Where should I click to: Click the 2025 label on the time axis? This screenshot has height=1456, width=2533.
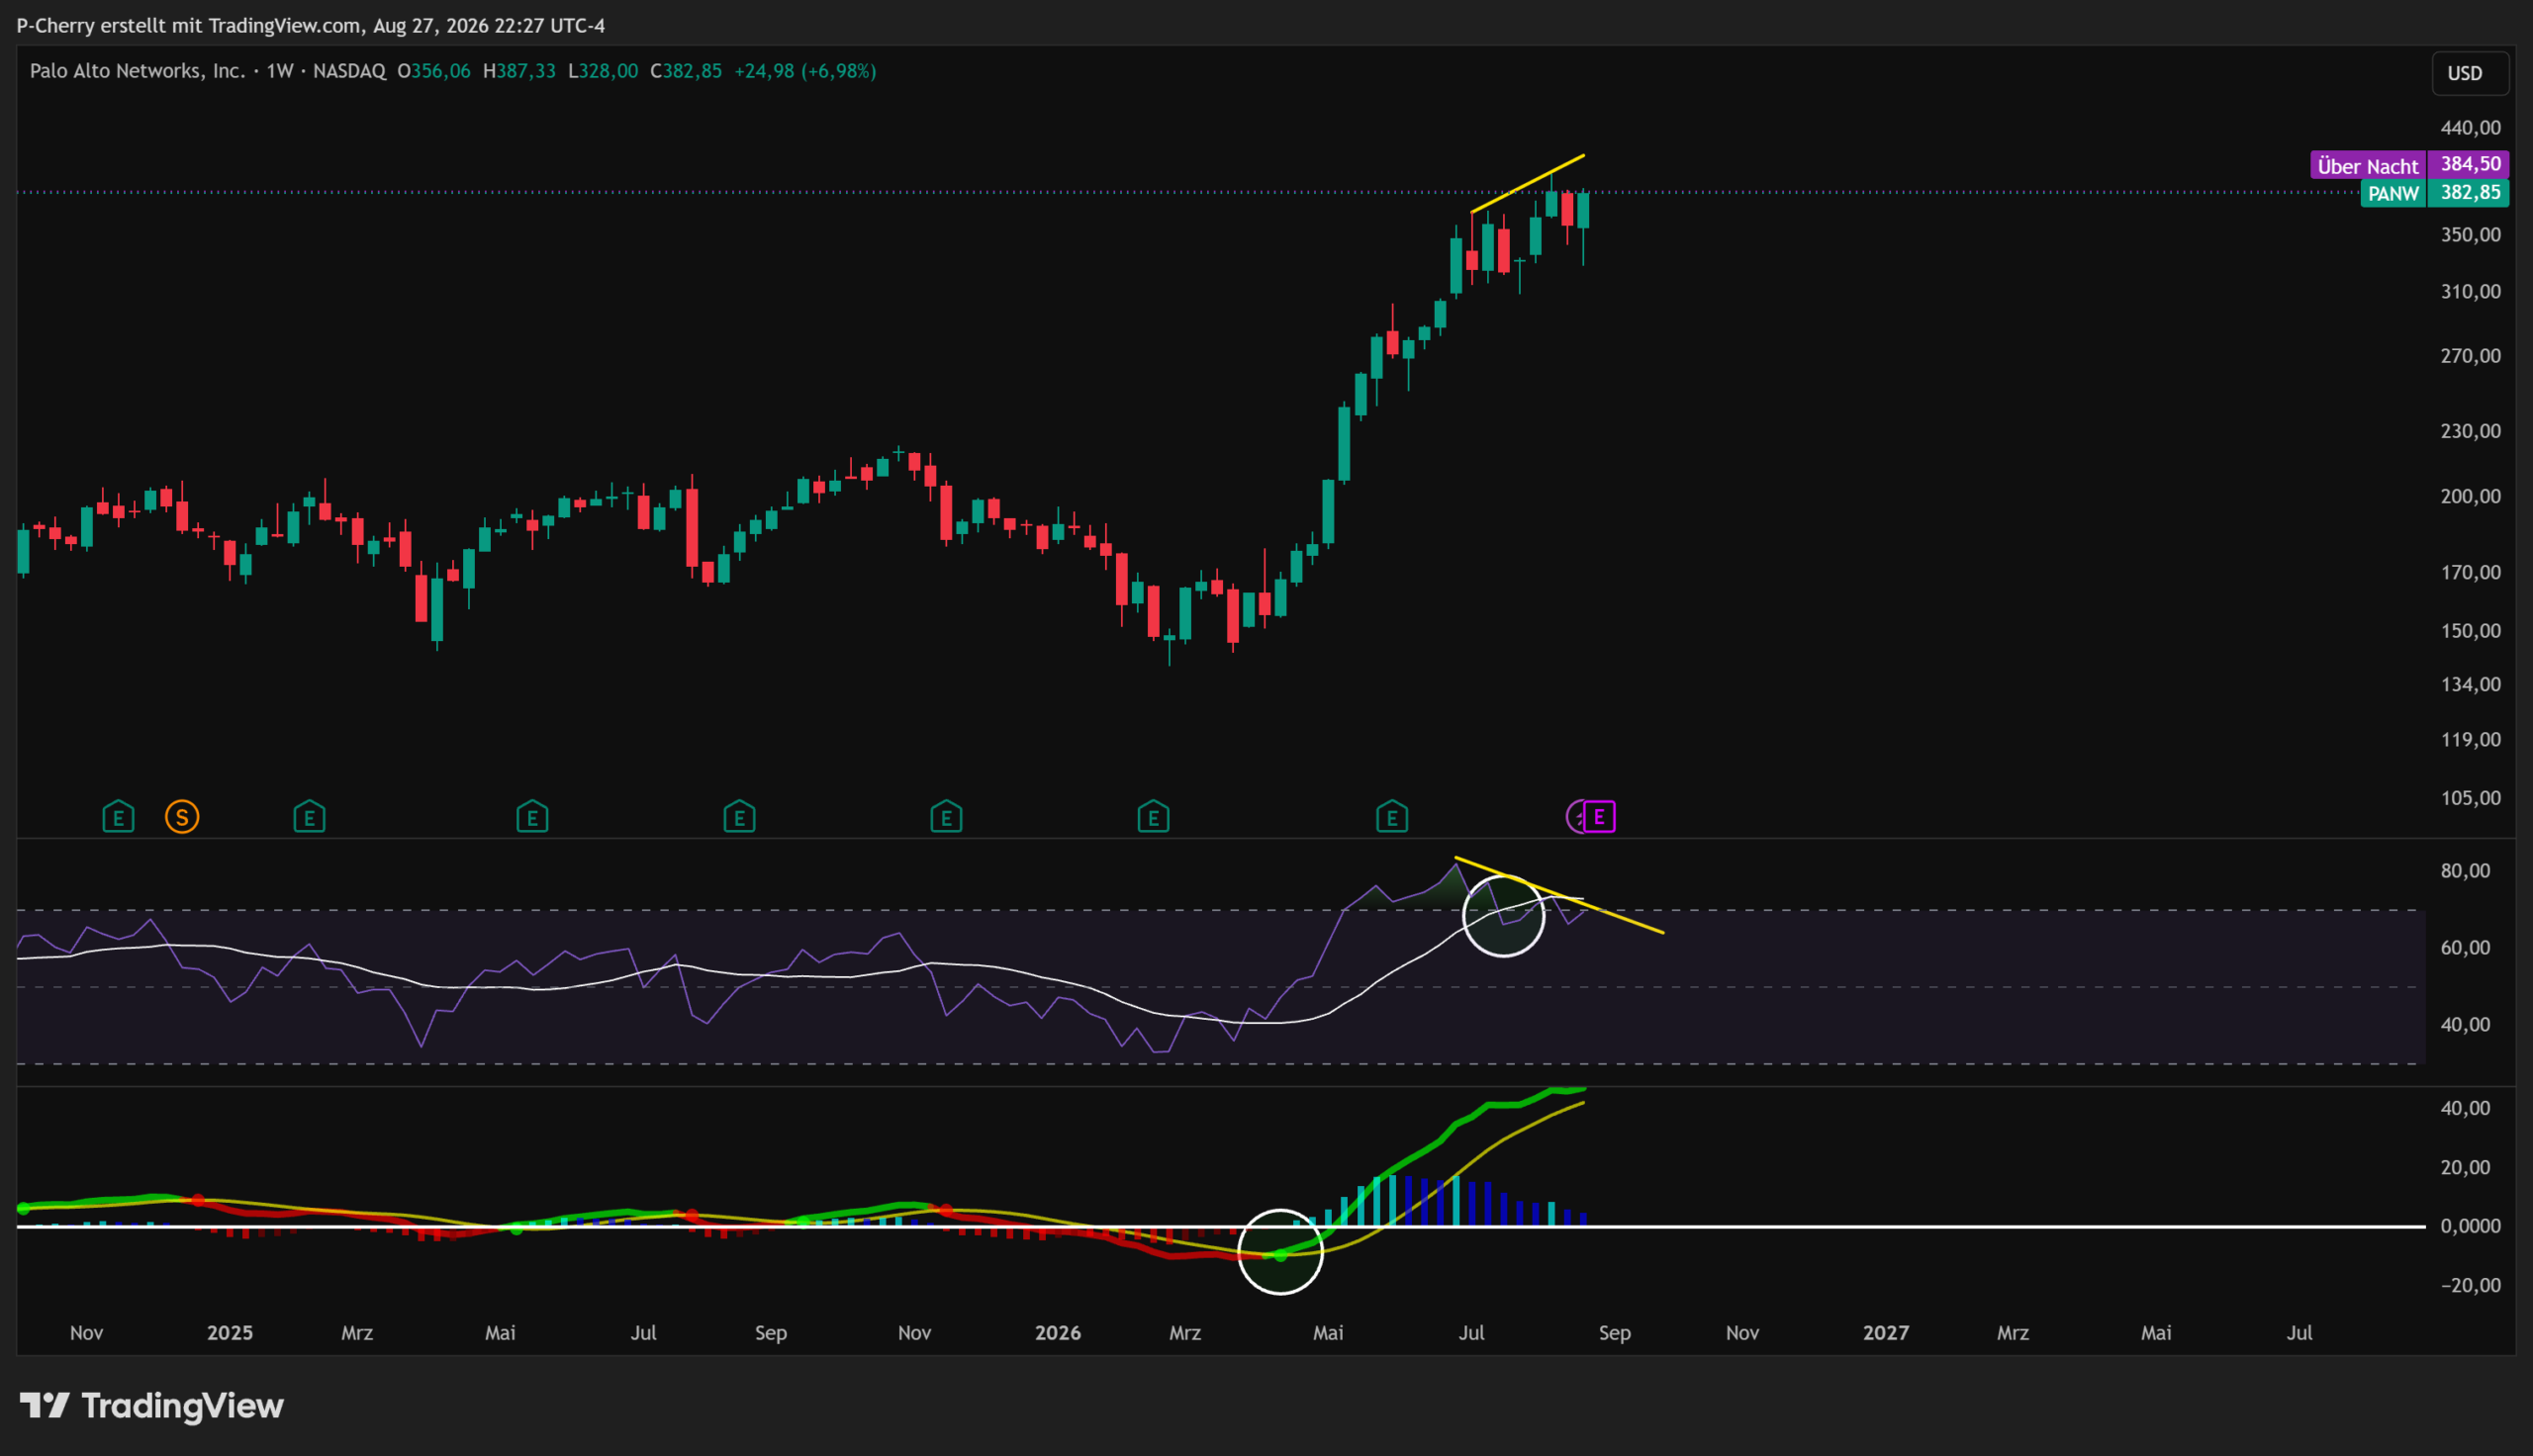(230, 1333)
